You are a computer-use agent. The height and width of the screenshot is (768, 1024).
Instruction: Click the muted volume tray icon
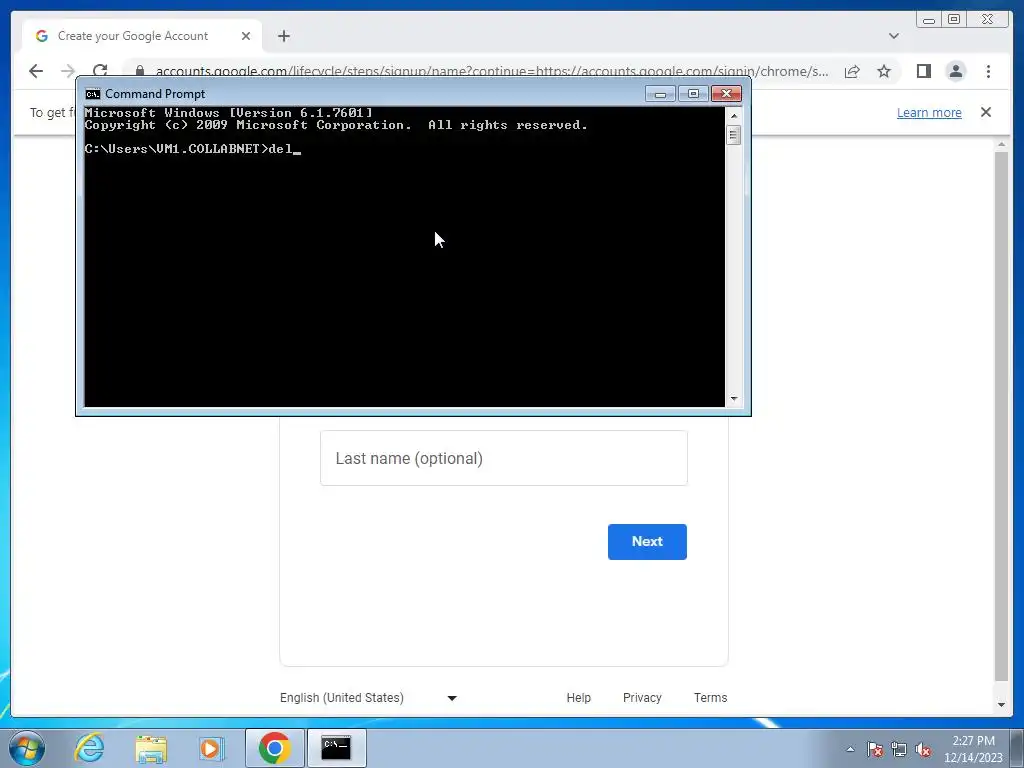(923, 749)
